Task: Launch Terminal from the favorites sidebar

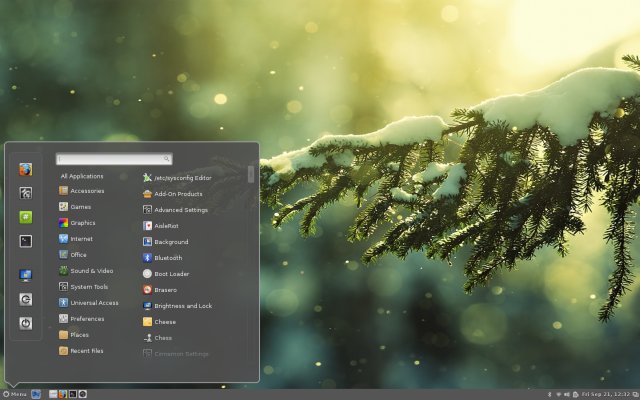Action: 26,241
